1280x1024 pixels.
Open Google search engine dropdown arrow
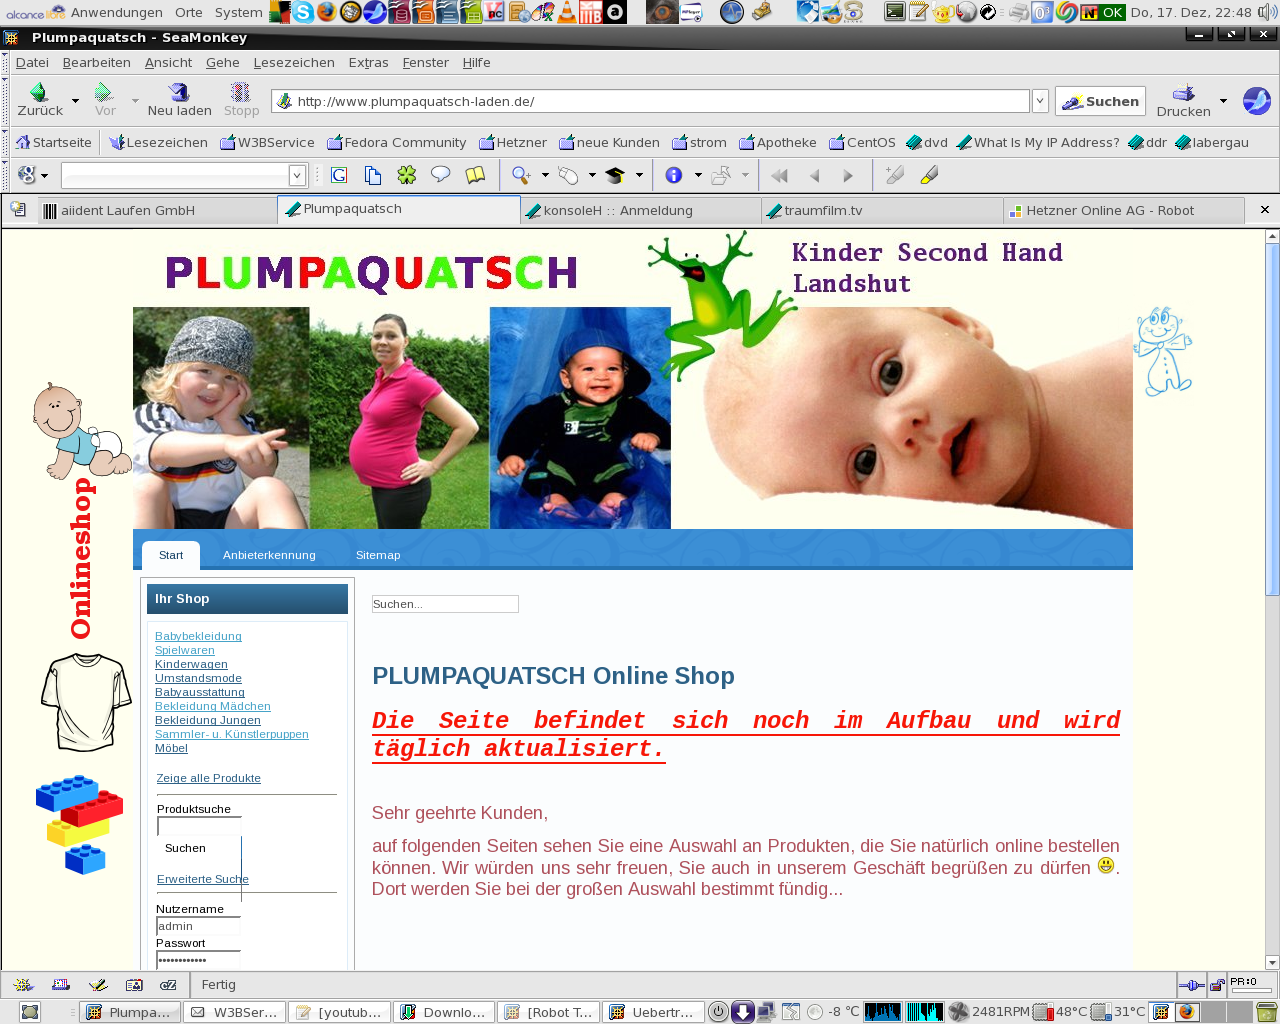(x=44, y=176)
